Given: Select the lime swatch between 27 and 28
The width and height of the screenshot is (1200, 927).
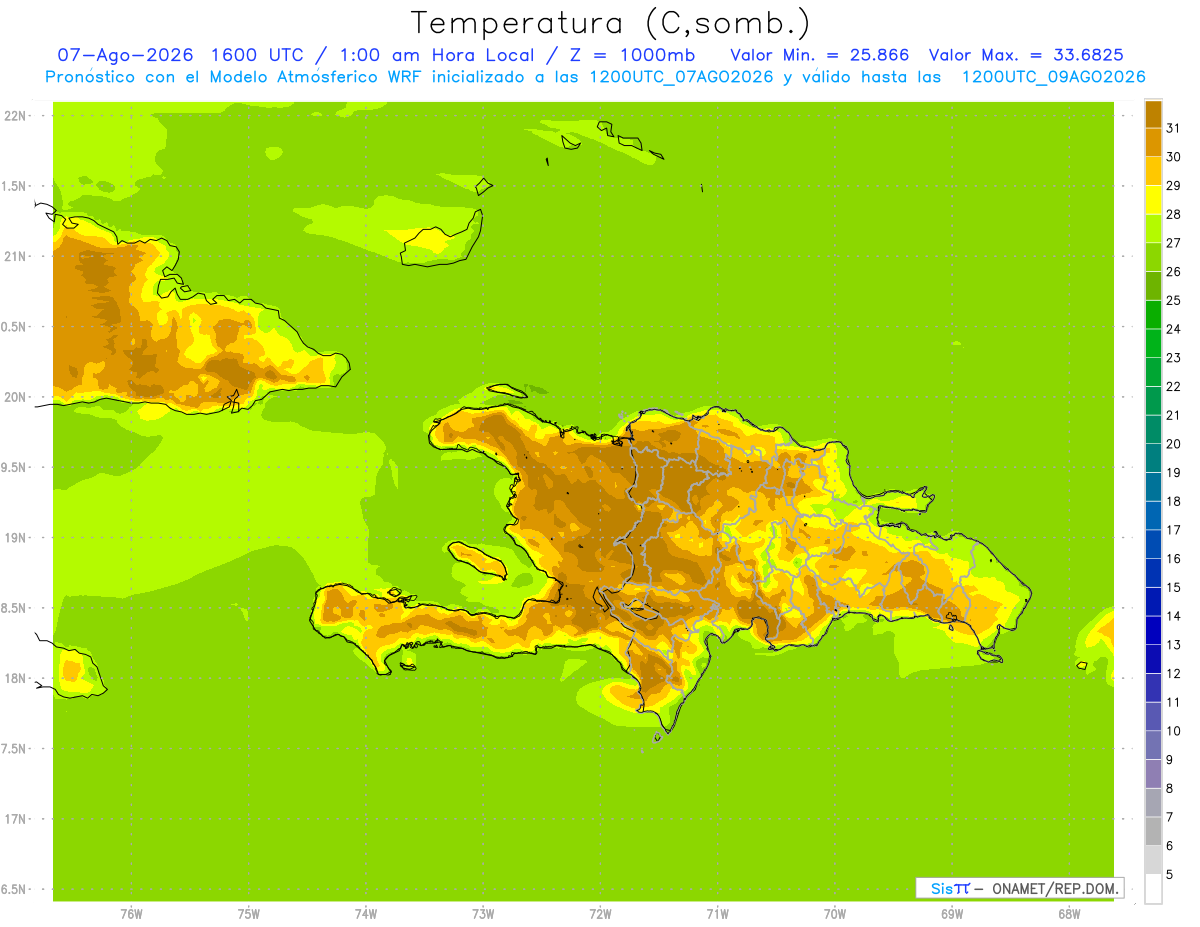Looking at the screenshot, I should [1153, 228].
